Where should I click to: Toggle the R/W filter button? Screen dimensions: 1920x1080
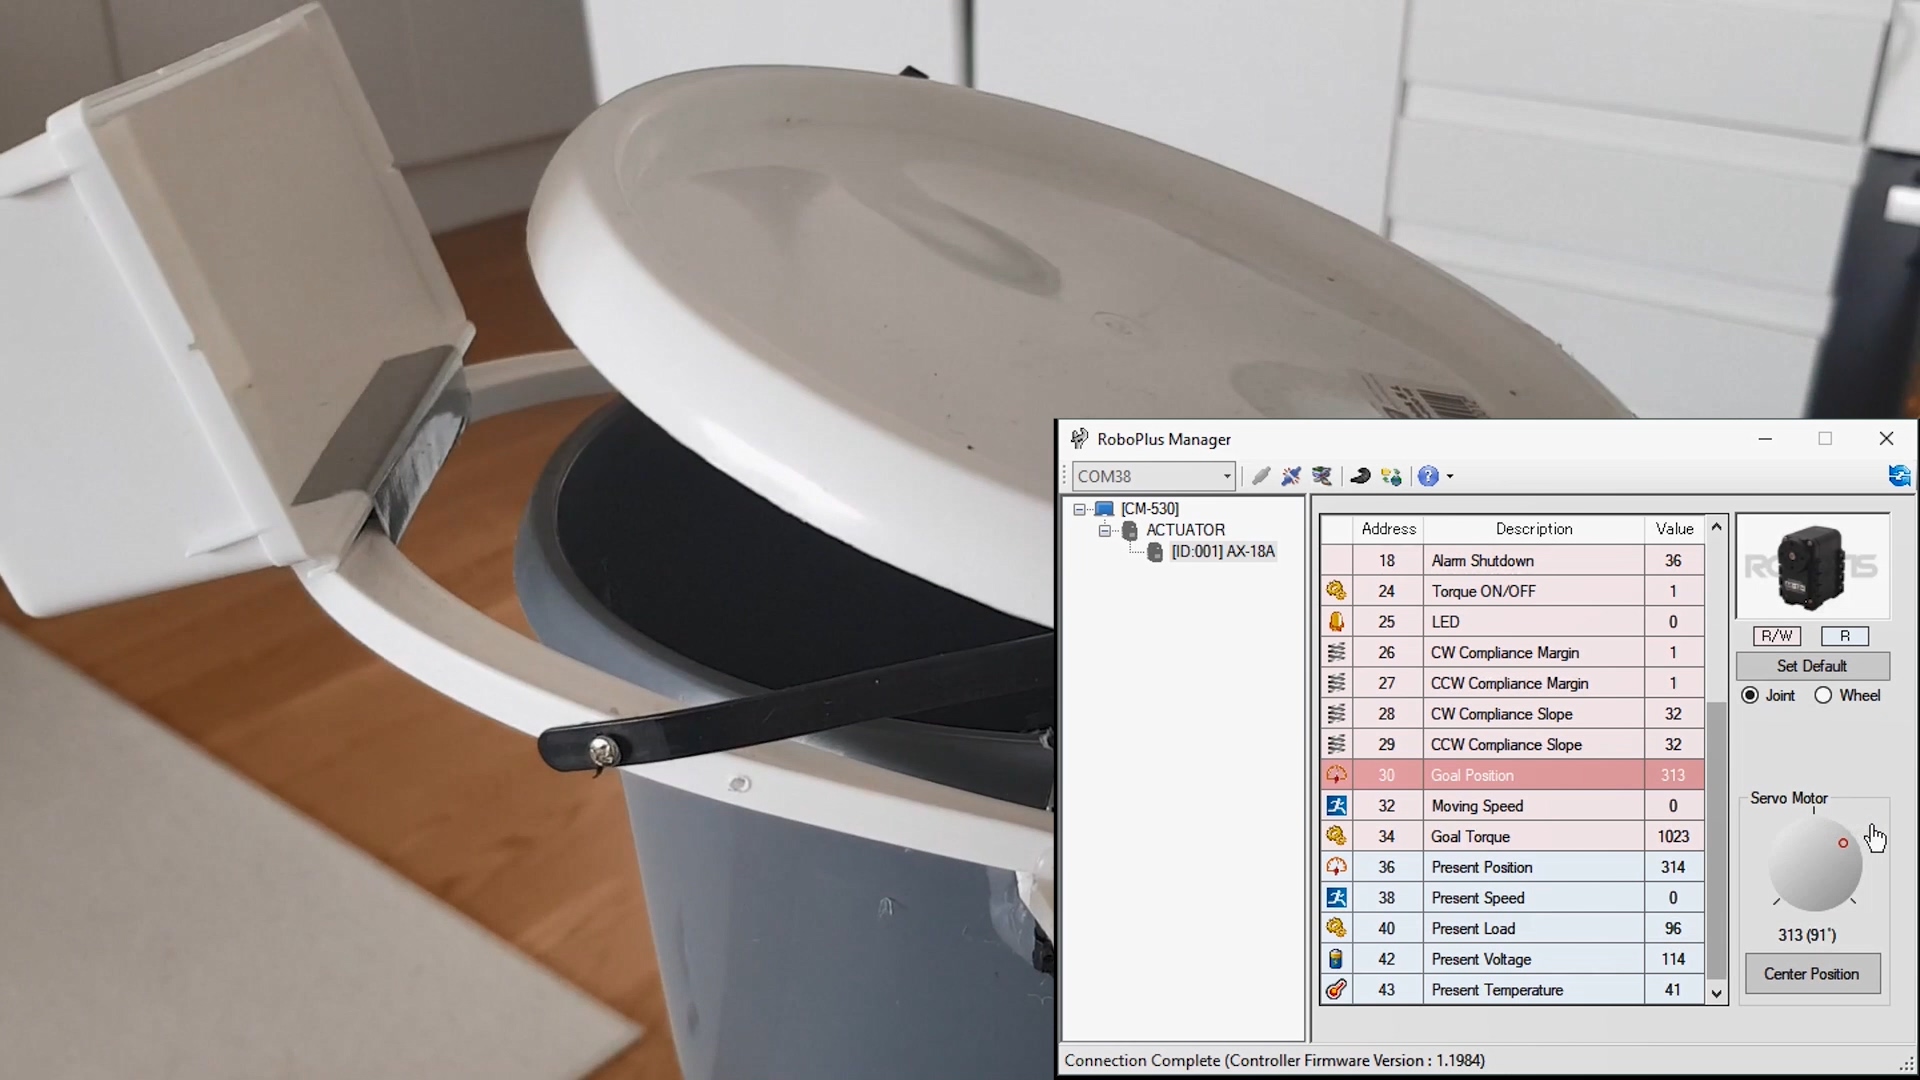[x=1776, y=636]
